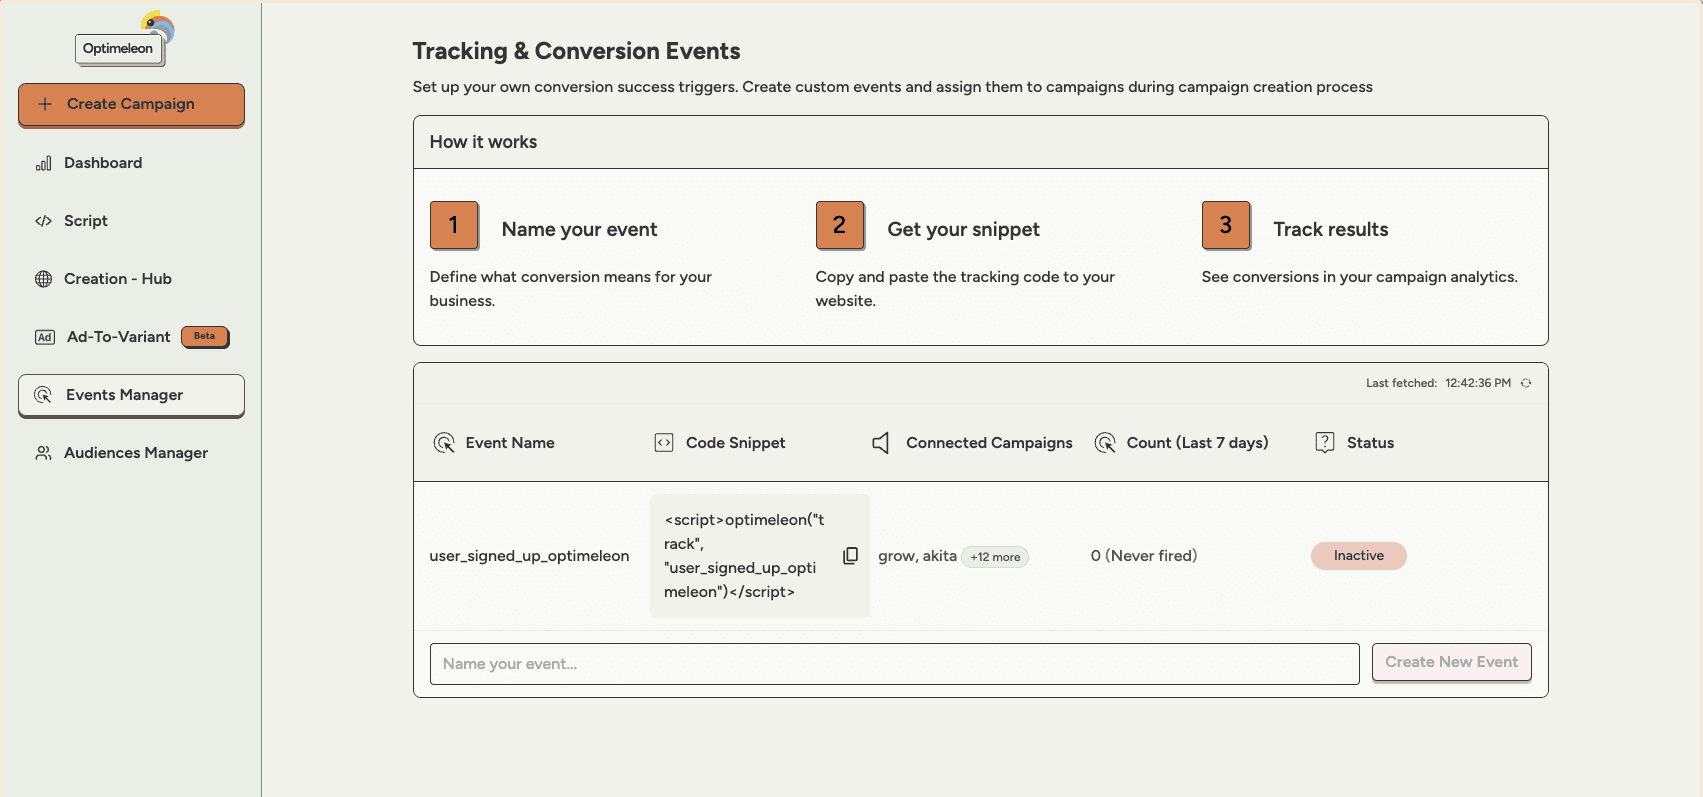
Task: Click the Events Manager cursor icon
Action: [x=43, y=395]
